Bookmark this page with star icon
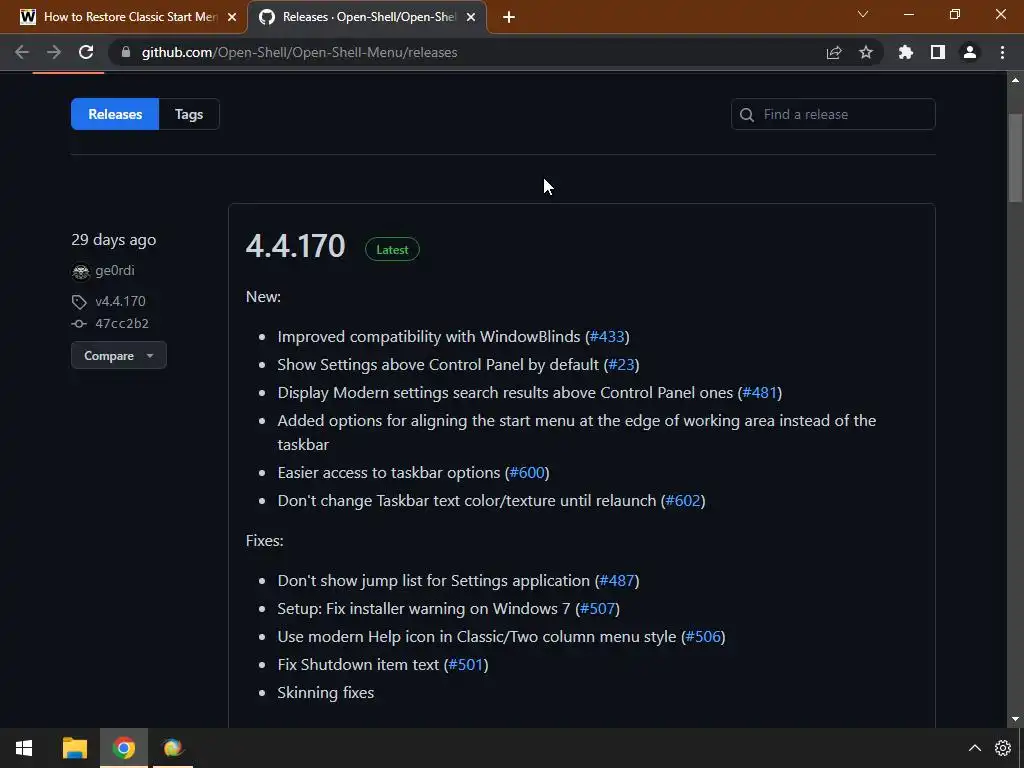1024x768 pixels. 866,52
